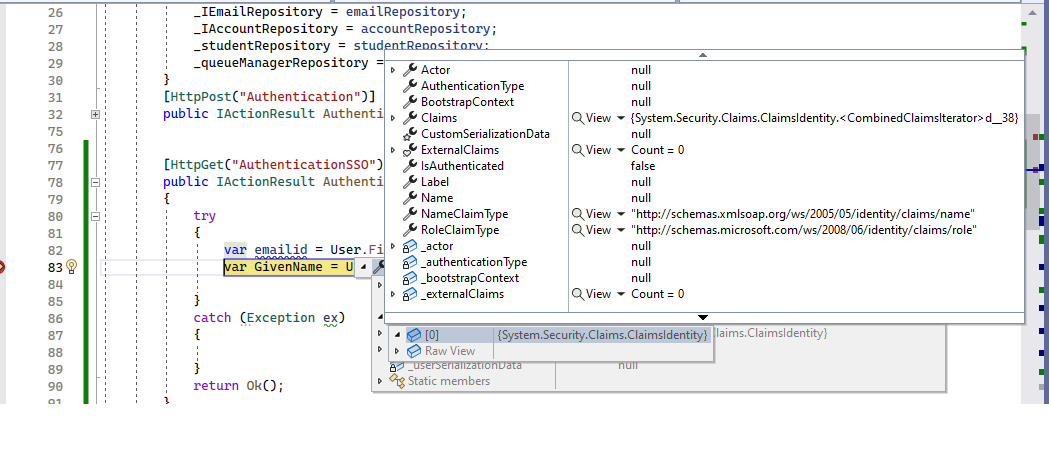1049x460 pixels.
Task: Collapse the [0] ClaimsIdentity entry
Action: pyautogui.click(x=397, y=335)
